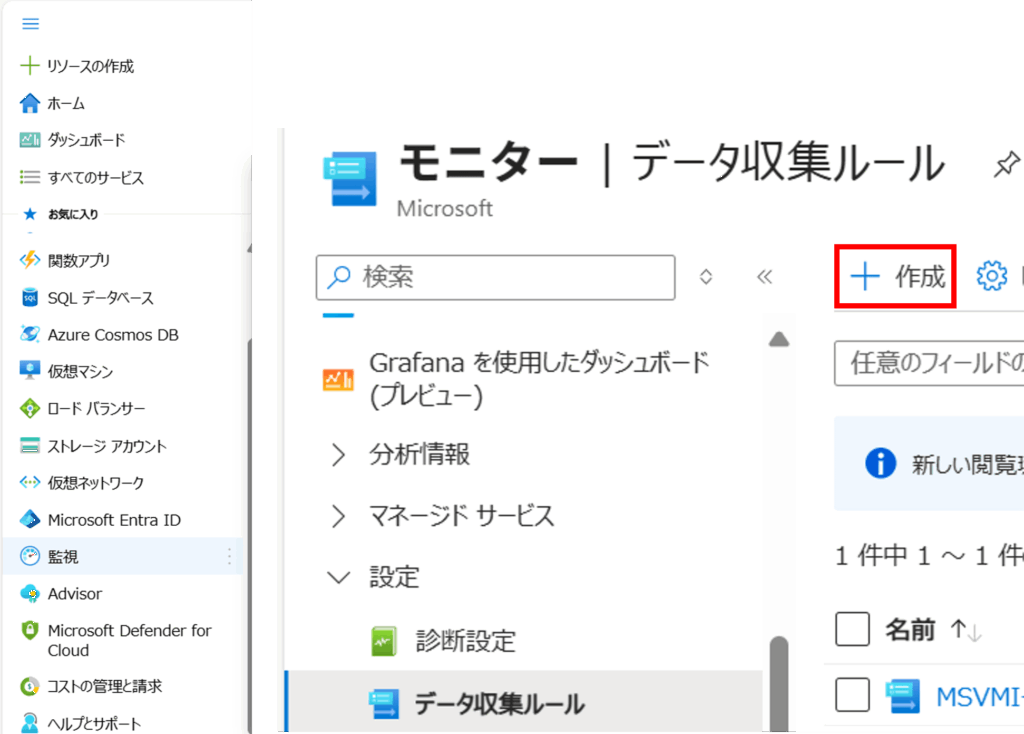Click the pin icon beside the page title
The height and width of the screenshot is (734, 1024).
pyautogui.click(x=1006, y=165)
